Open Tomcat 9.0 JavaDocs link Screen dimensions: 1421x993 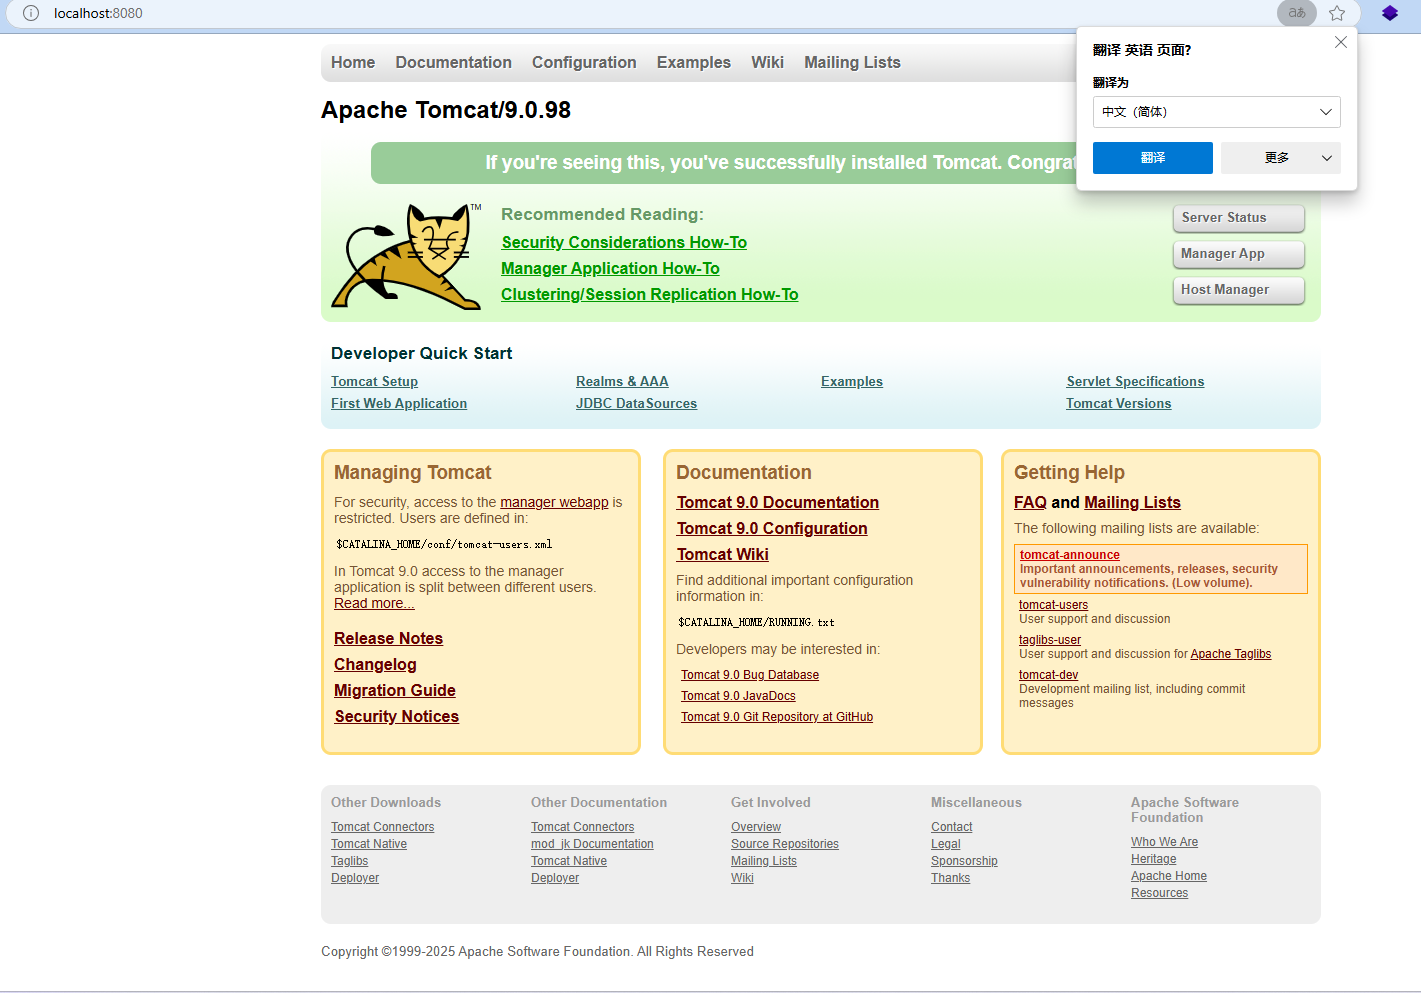click(738, 696)
